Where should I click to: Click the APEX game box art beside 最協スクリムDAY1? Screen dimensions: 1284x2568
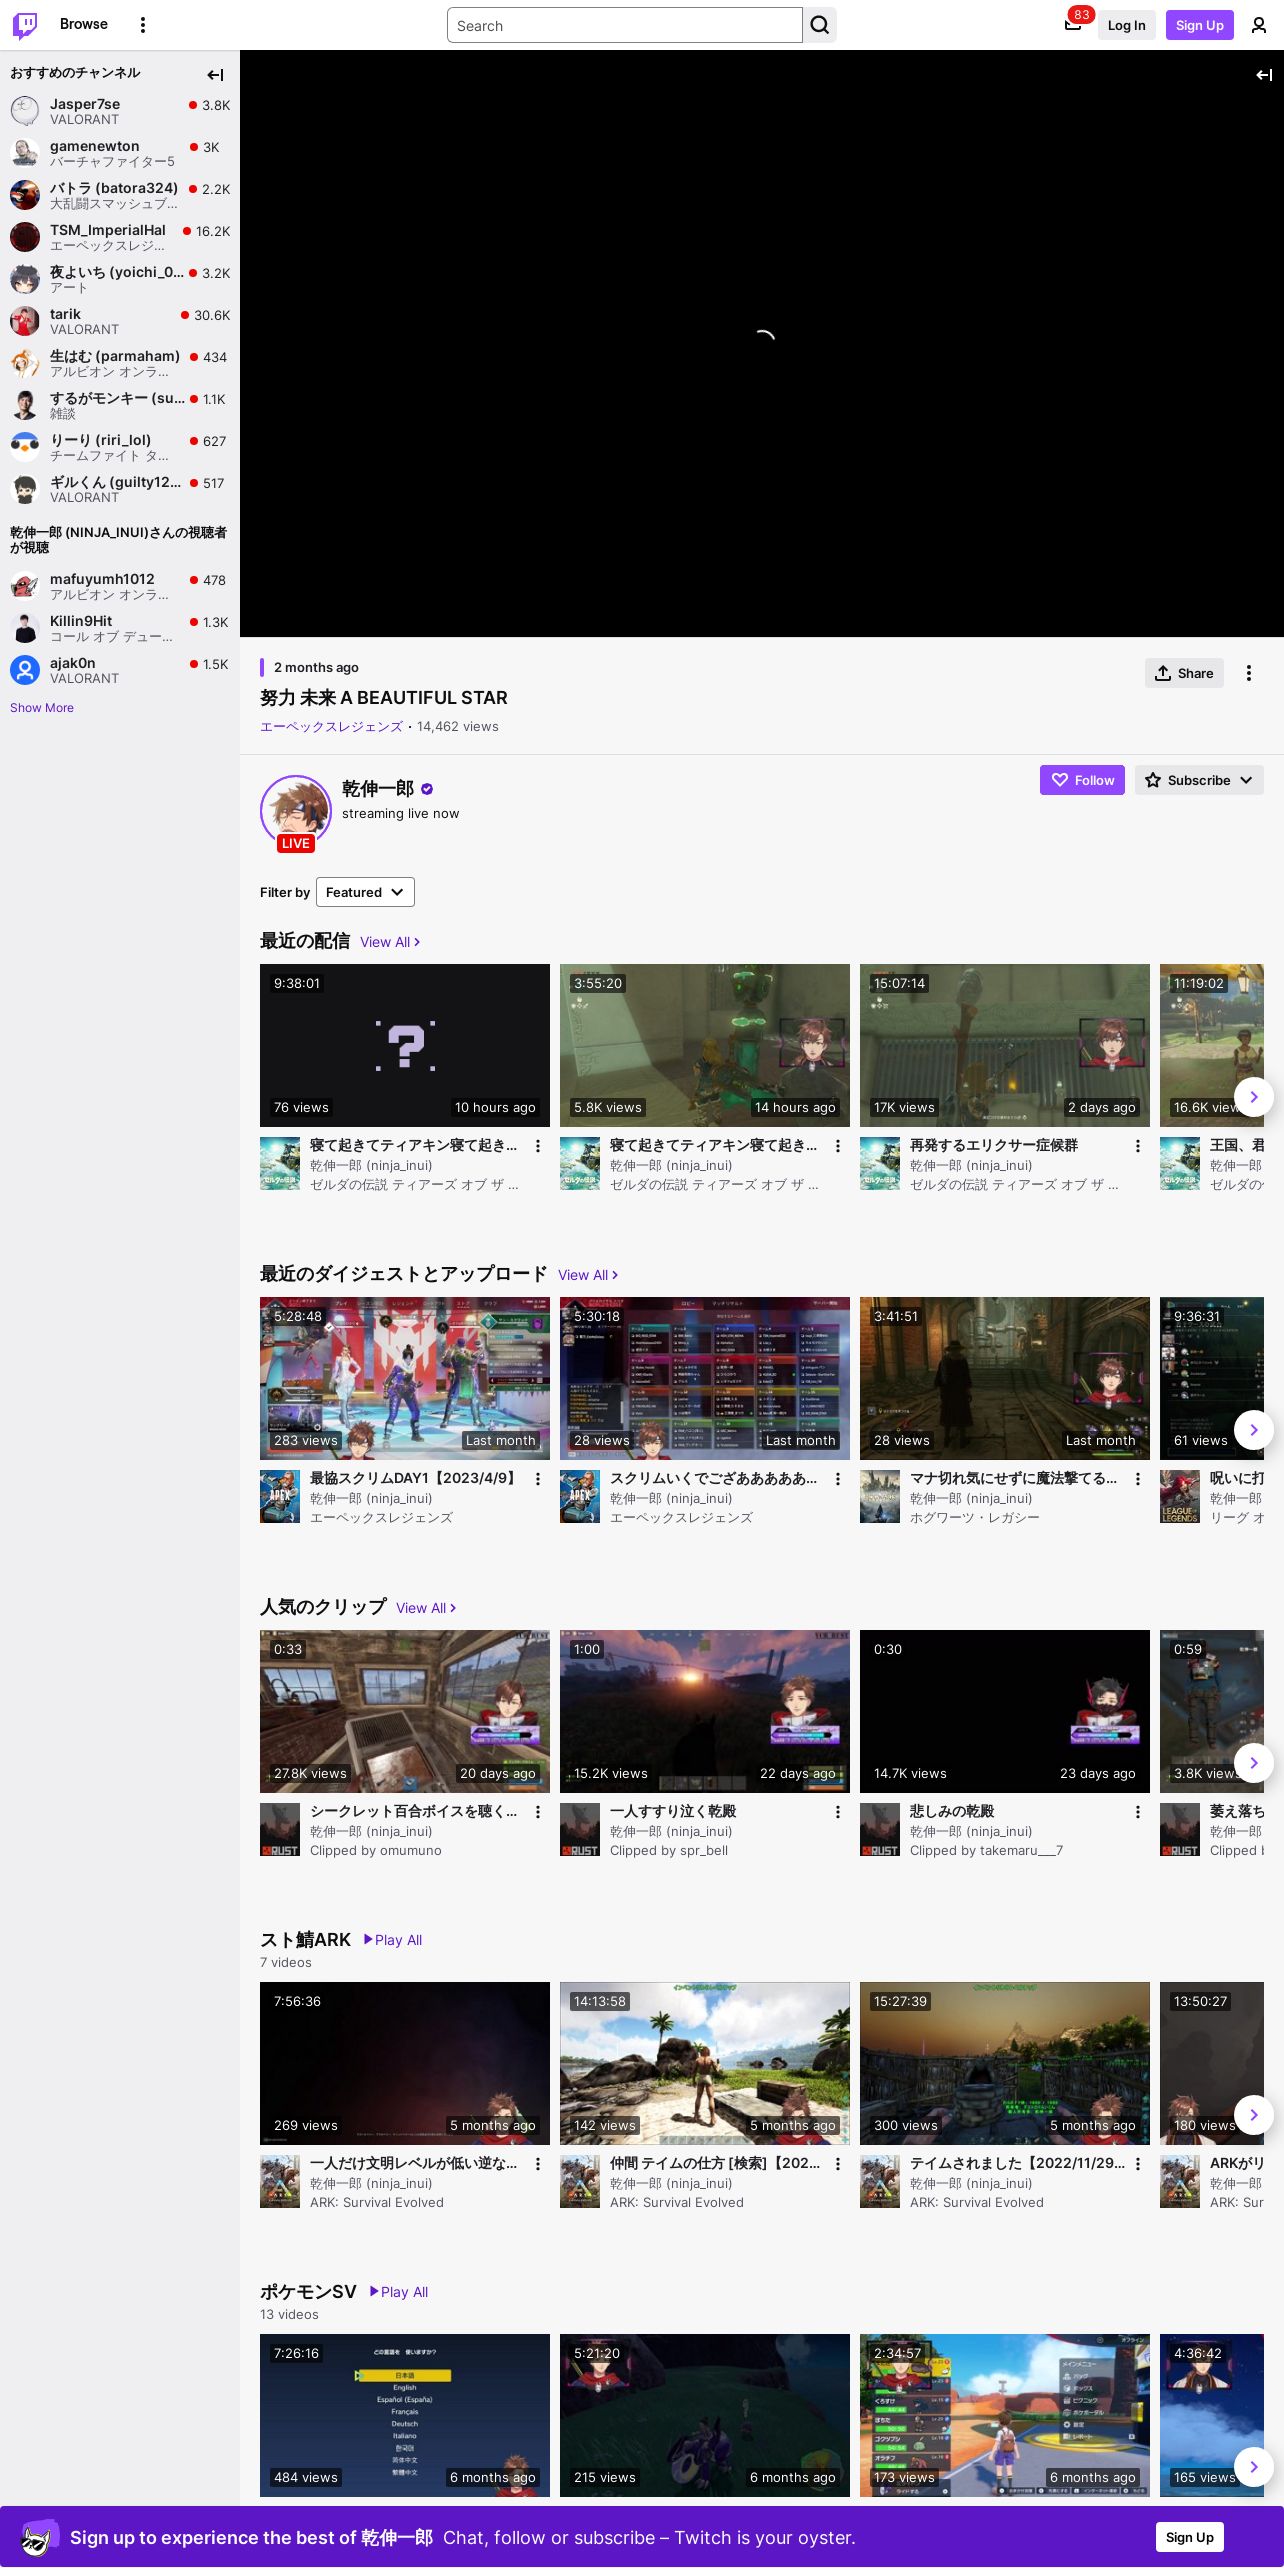click(x=280, y=1497)
